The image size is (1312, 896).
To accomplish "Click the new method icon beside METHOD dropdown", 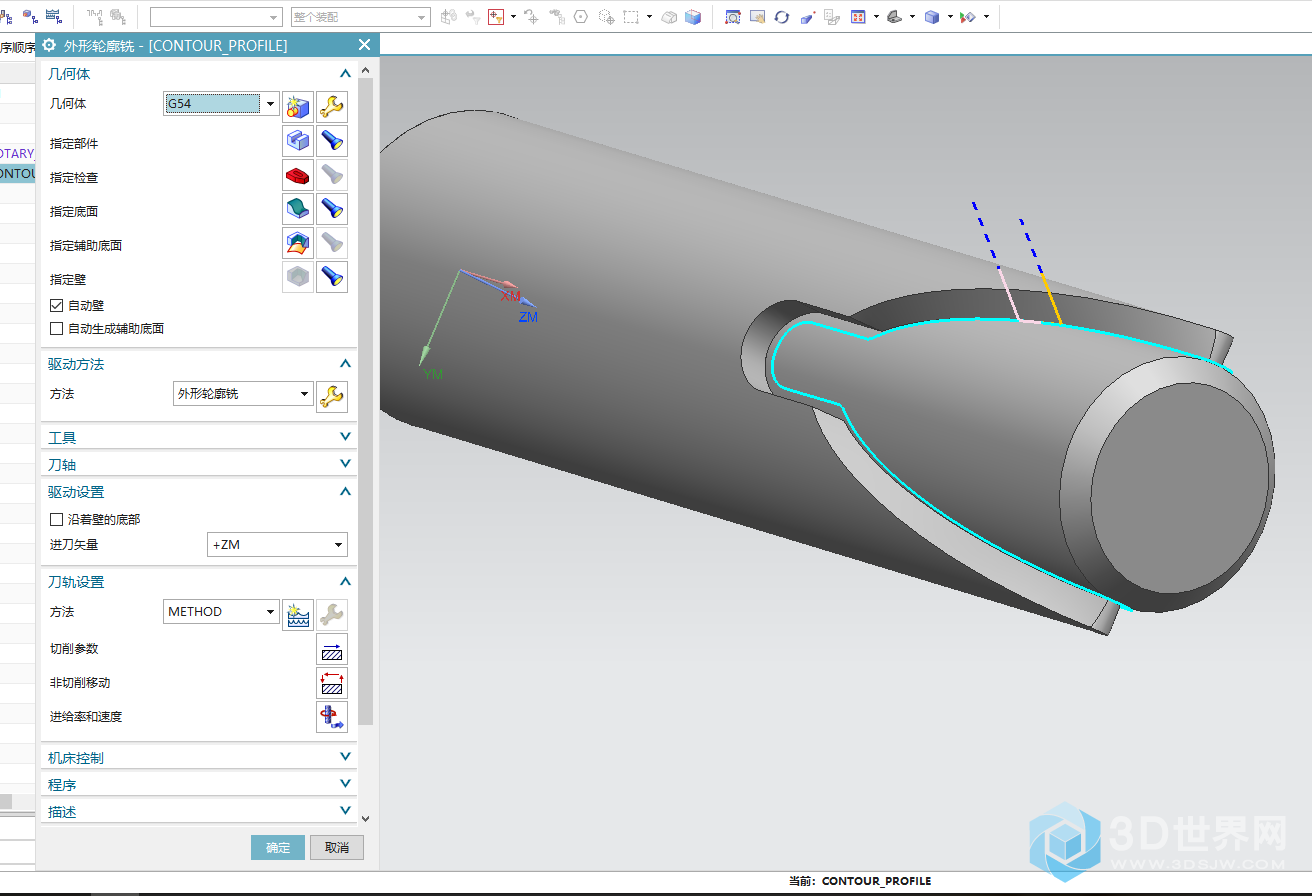I will [298, 614].
